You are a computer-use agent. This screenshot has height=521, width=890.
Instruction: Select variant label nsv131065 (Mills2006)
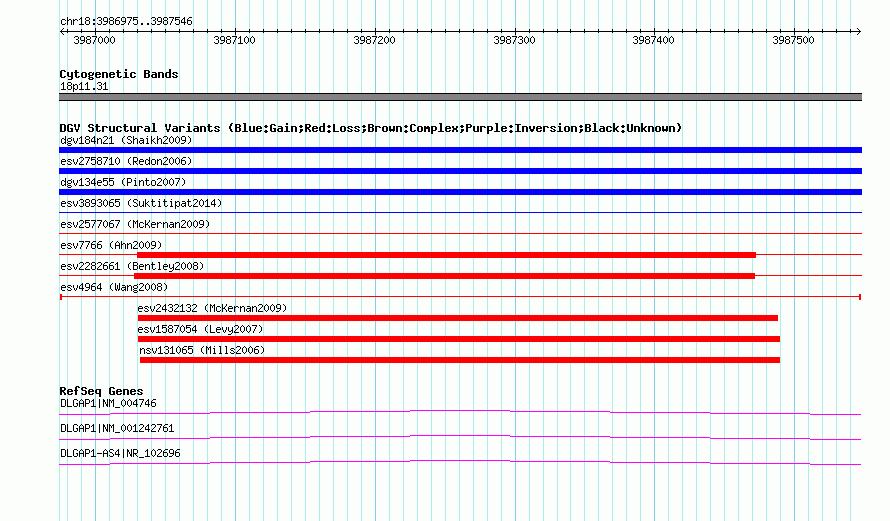click(202, 350)
